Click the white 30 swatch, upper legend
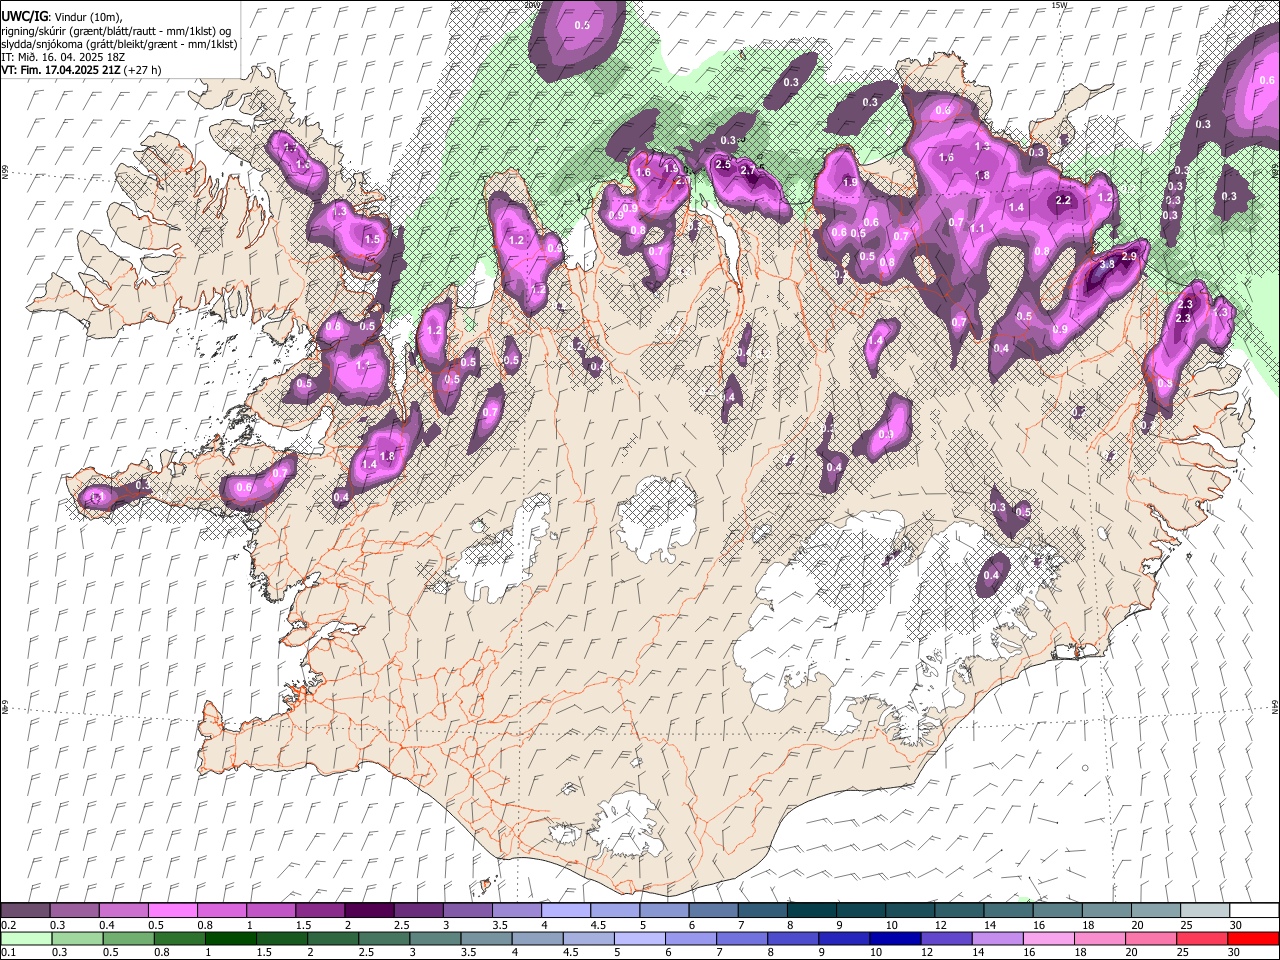This screenshot has height=960, width=1280. click(x=1254, y=911)
